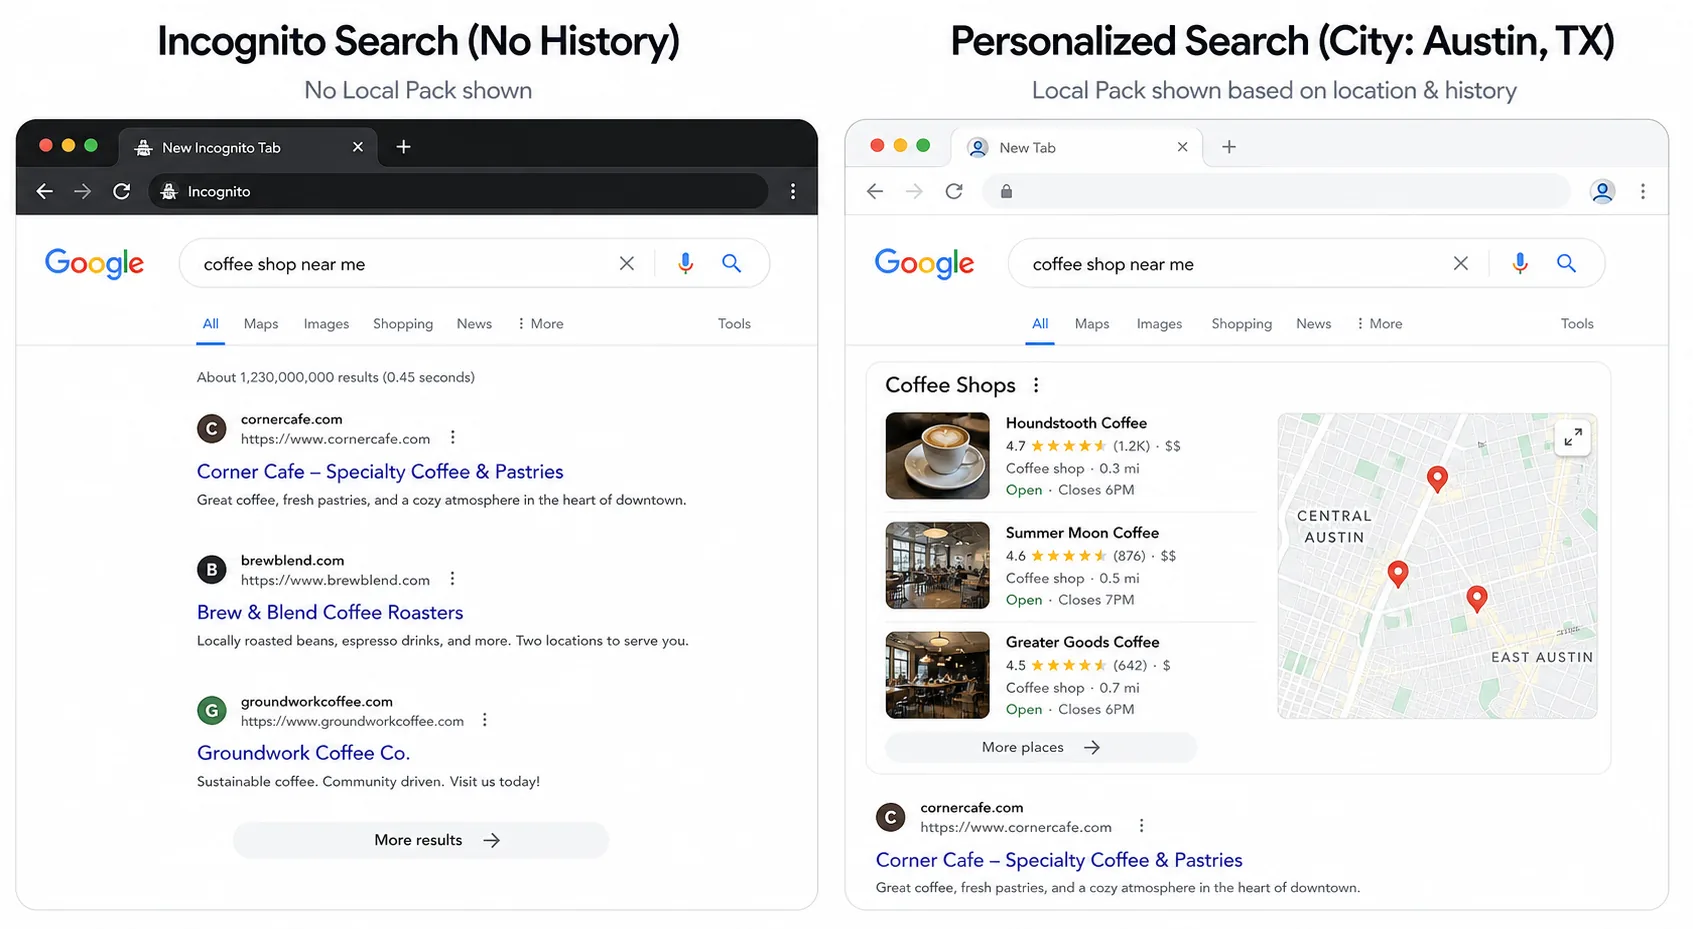1693x929 pixels.
Task: Open Brew & Blend Coffee Roasters link
Action: tap(330, 612)
